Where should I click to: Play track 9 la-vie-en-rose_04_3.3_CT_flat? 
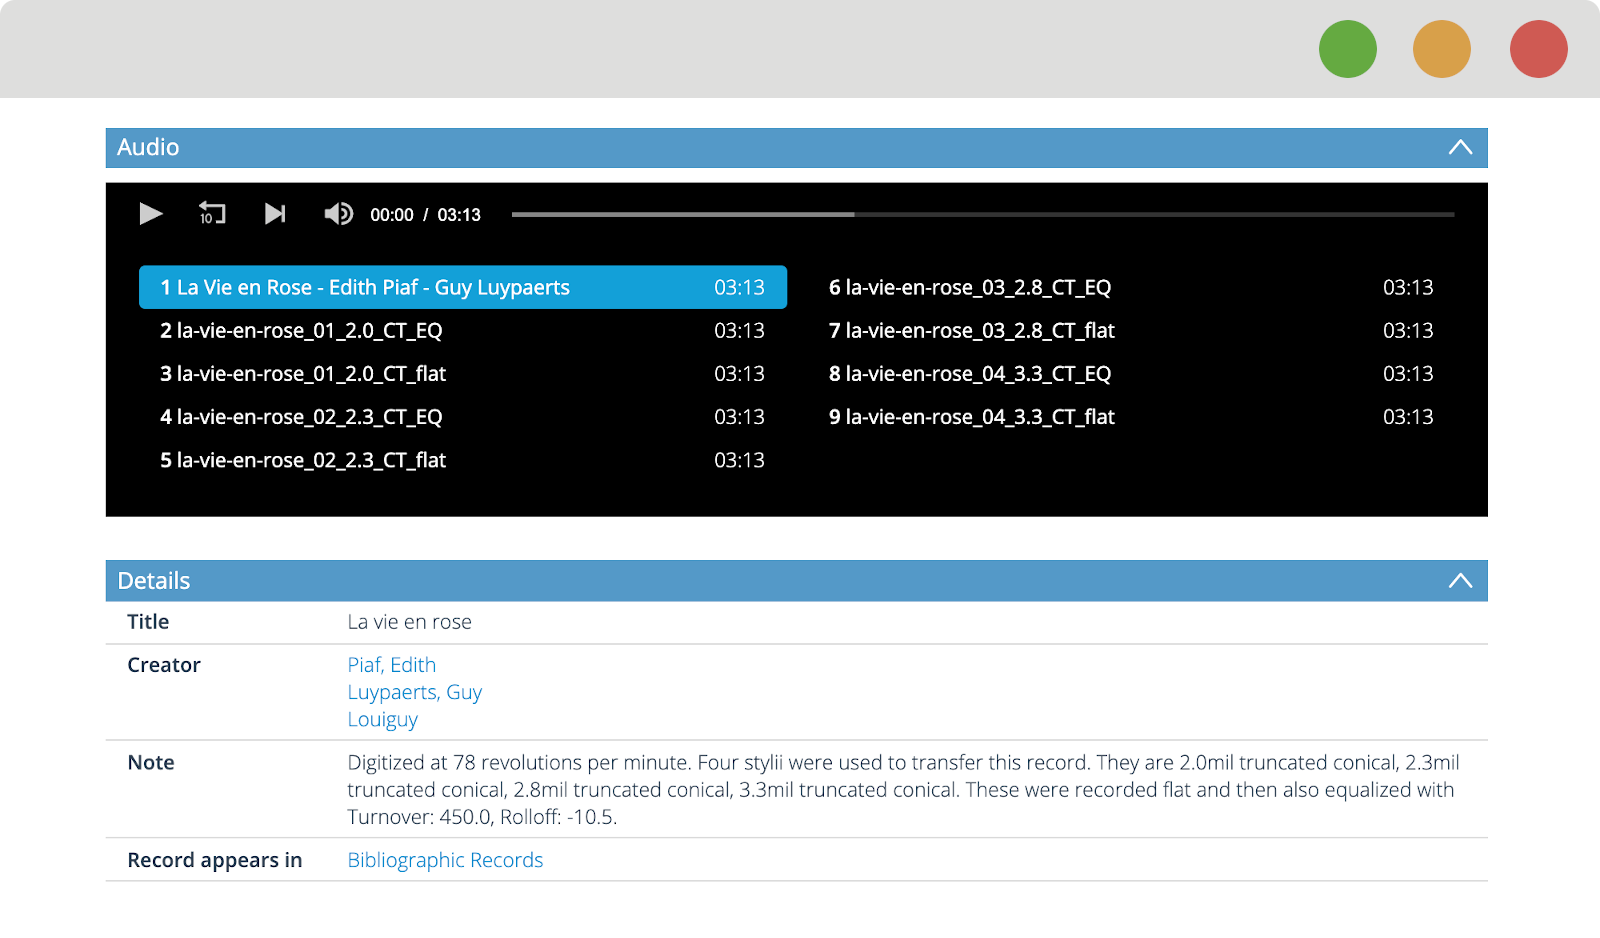coord(1131,417)
